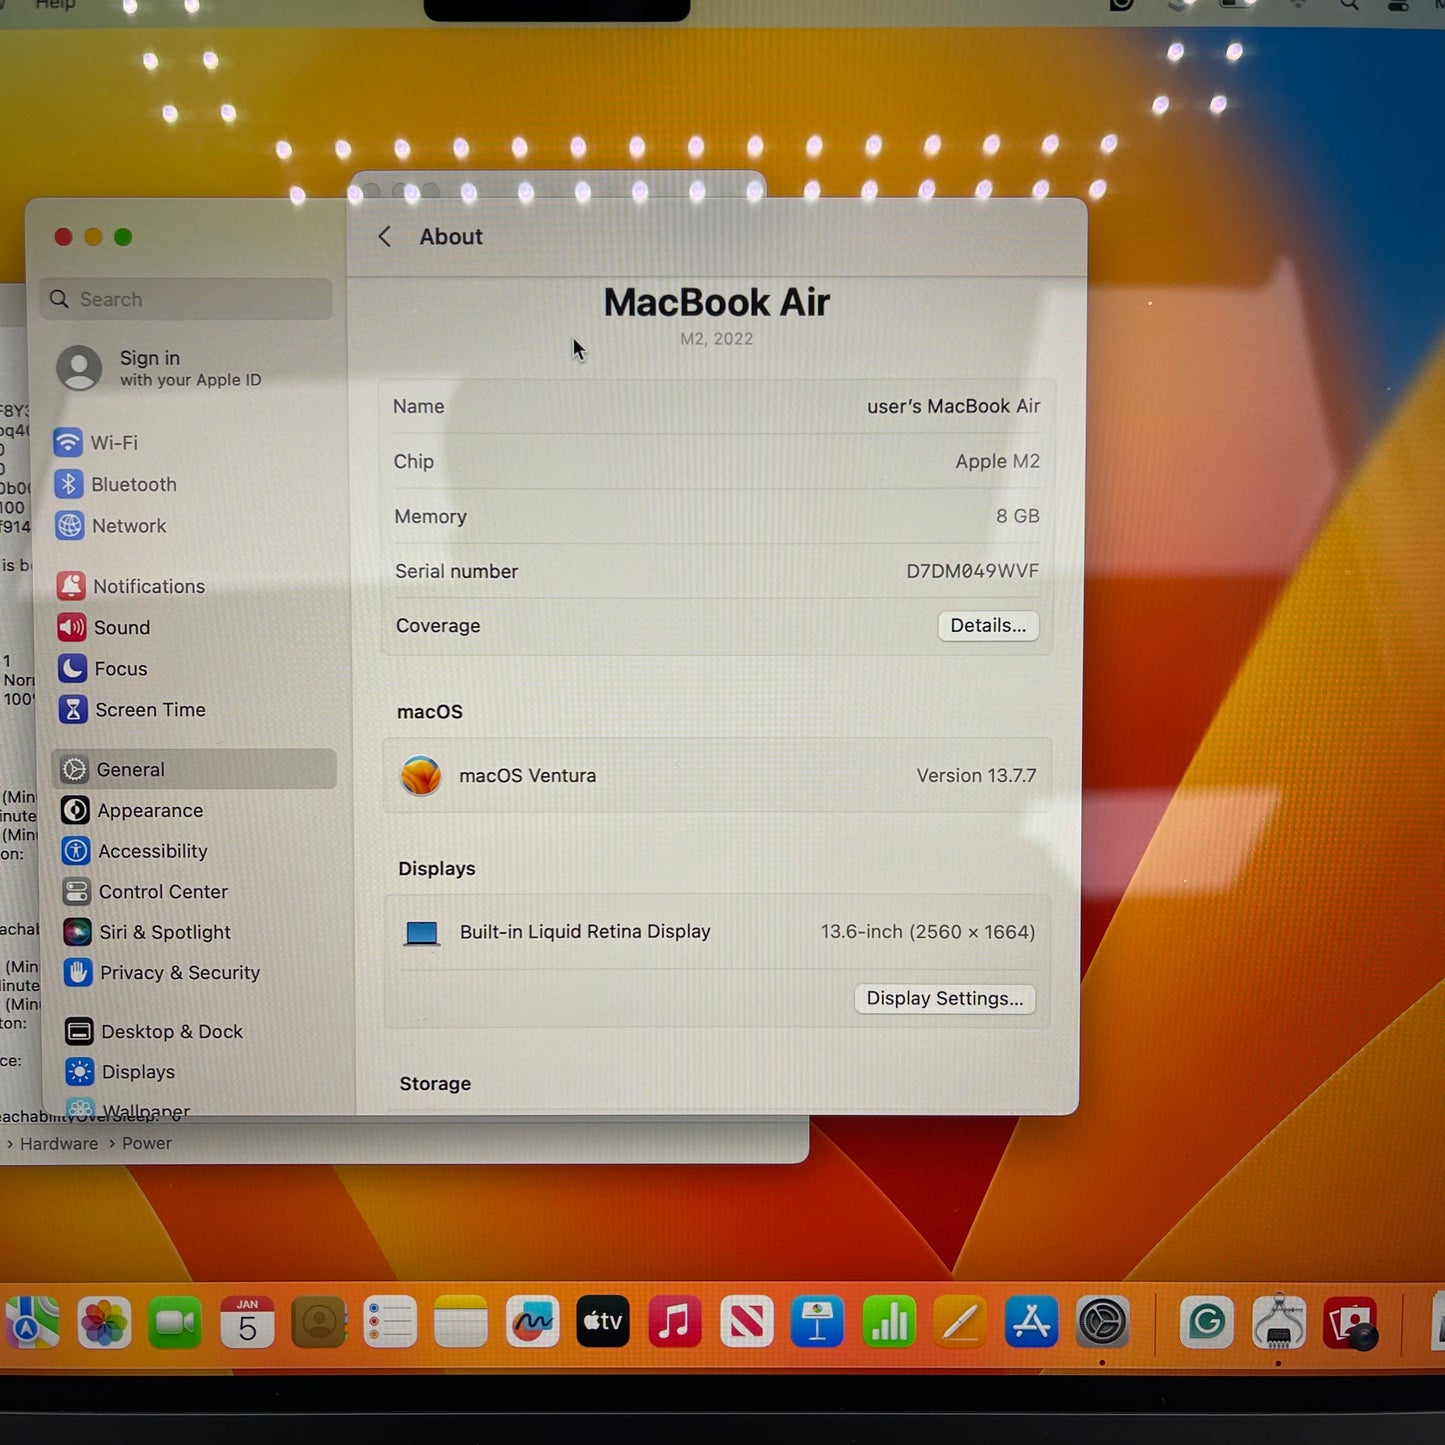
Task: Open Notifications settings
Action: (148, 586)
